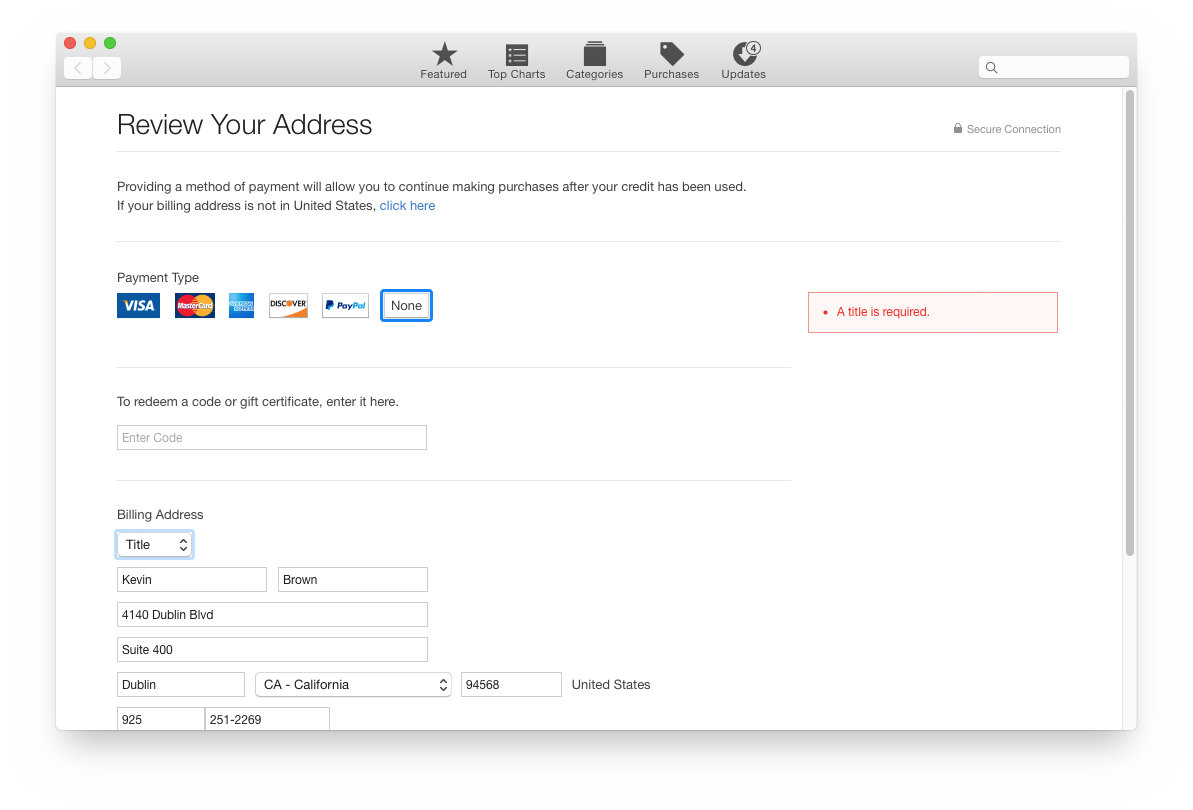The height and width of the screenshot is (810, 1193).
Task: Choose Discover card payment option
Action: (288, 306)
